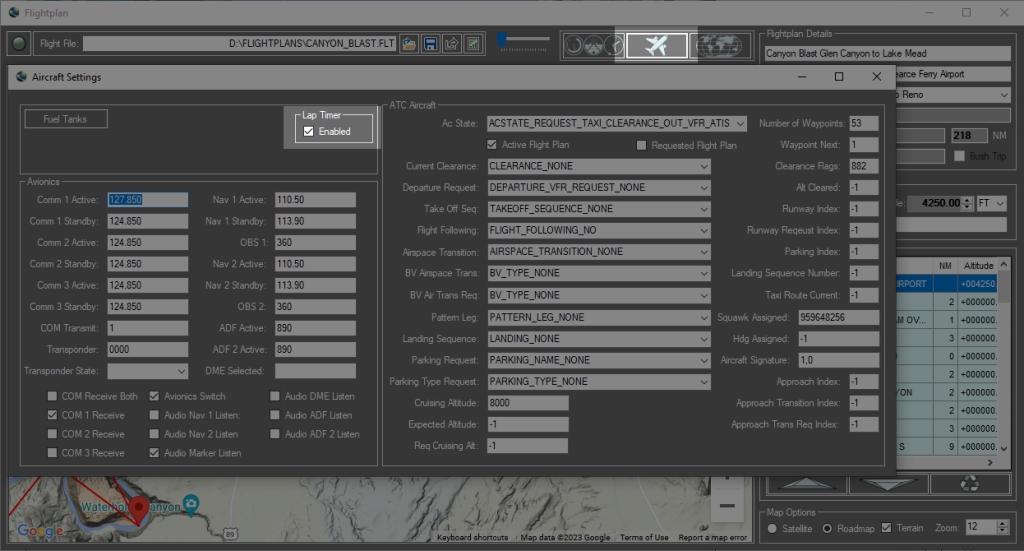Screen dimensions: 1024x551
Task: Toggle the Avionics Switch checkbox
Action: [154, 396]
